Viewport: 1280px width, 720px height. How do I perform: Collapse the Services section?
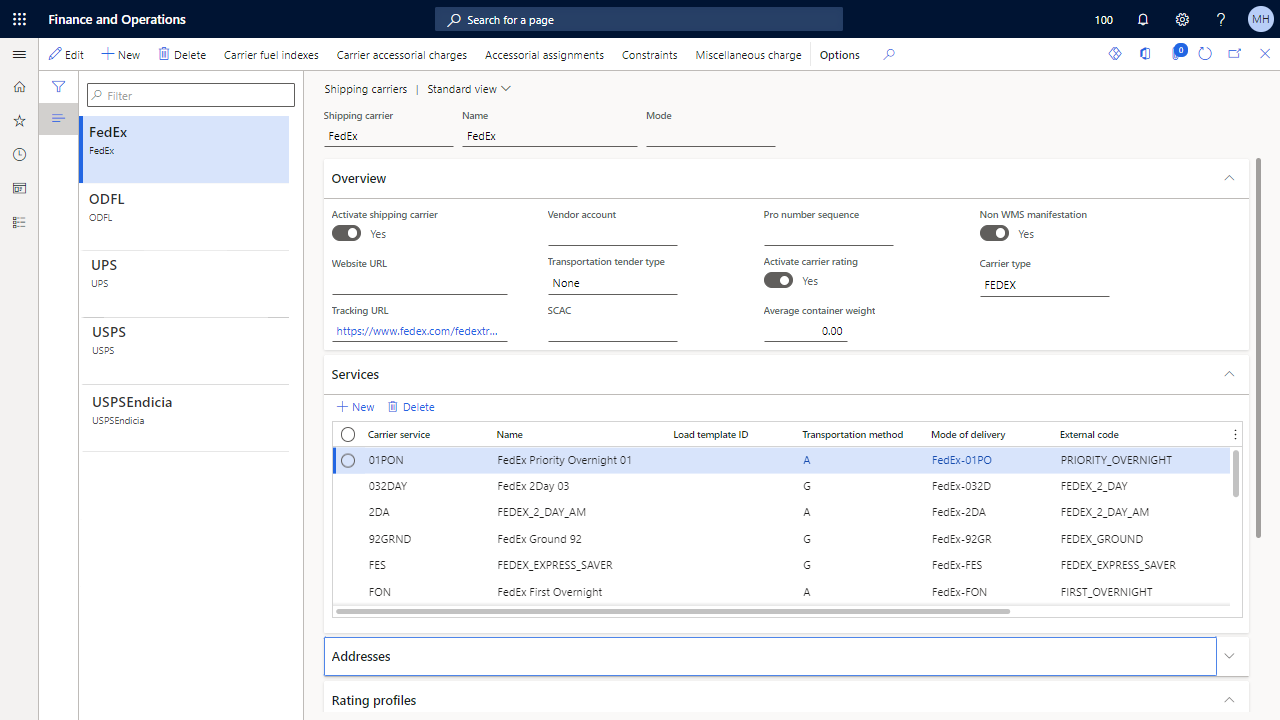point(1229,374)
